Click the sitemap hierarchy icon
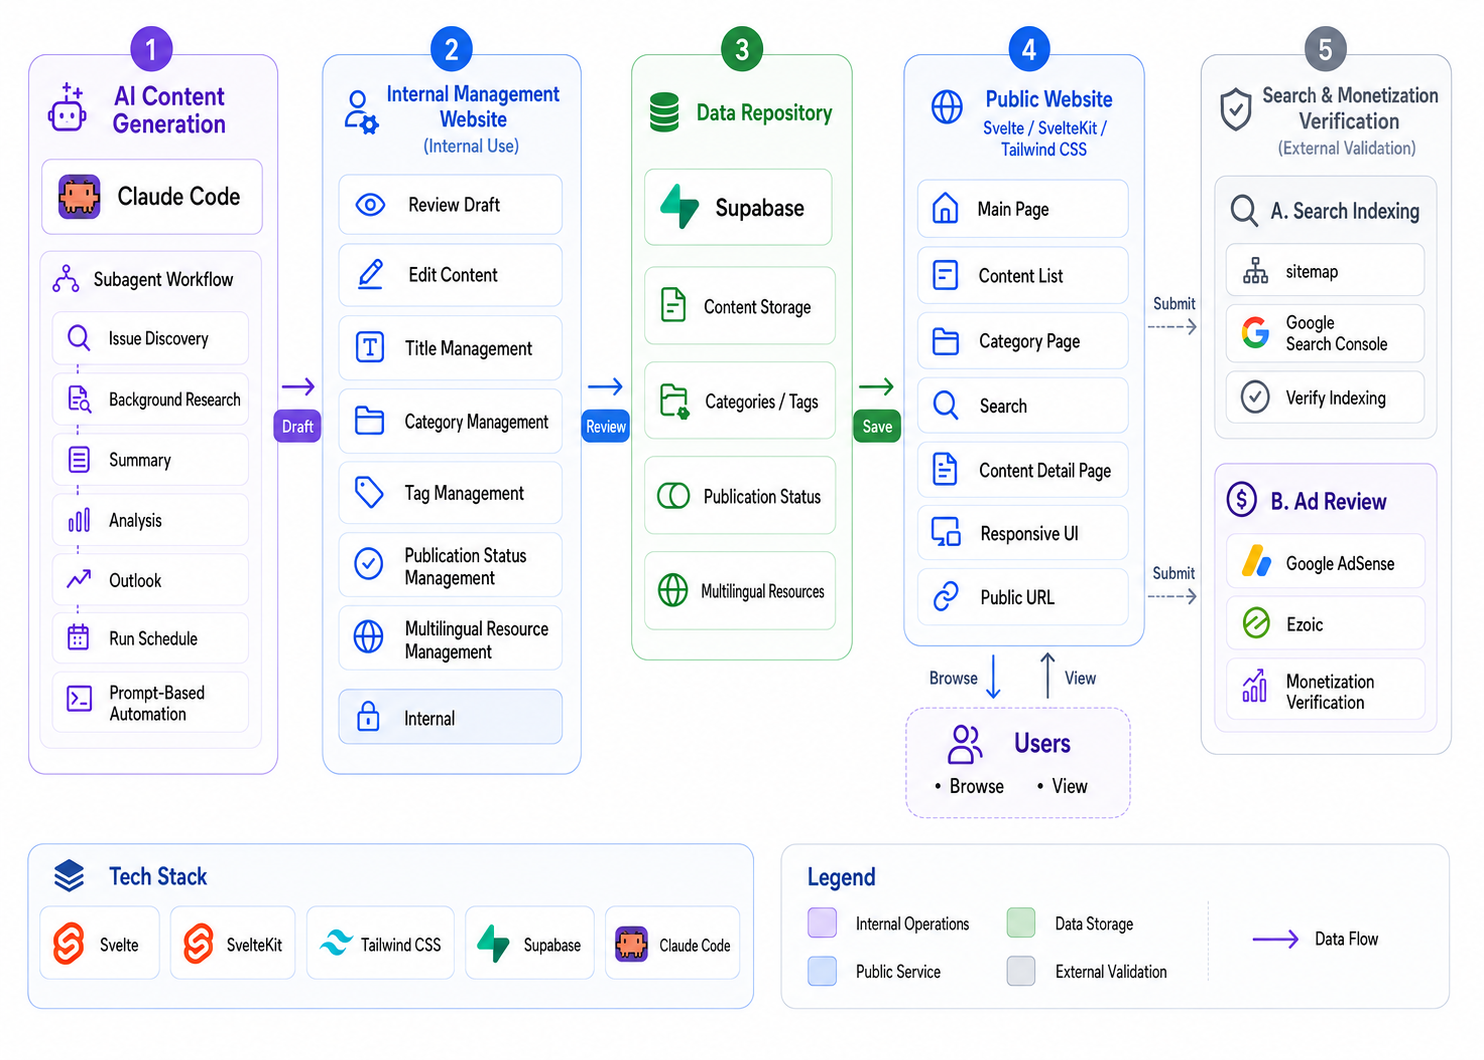 point(1255,271)
